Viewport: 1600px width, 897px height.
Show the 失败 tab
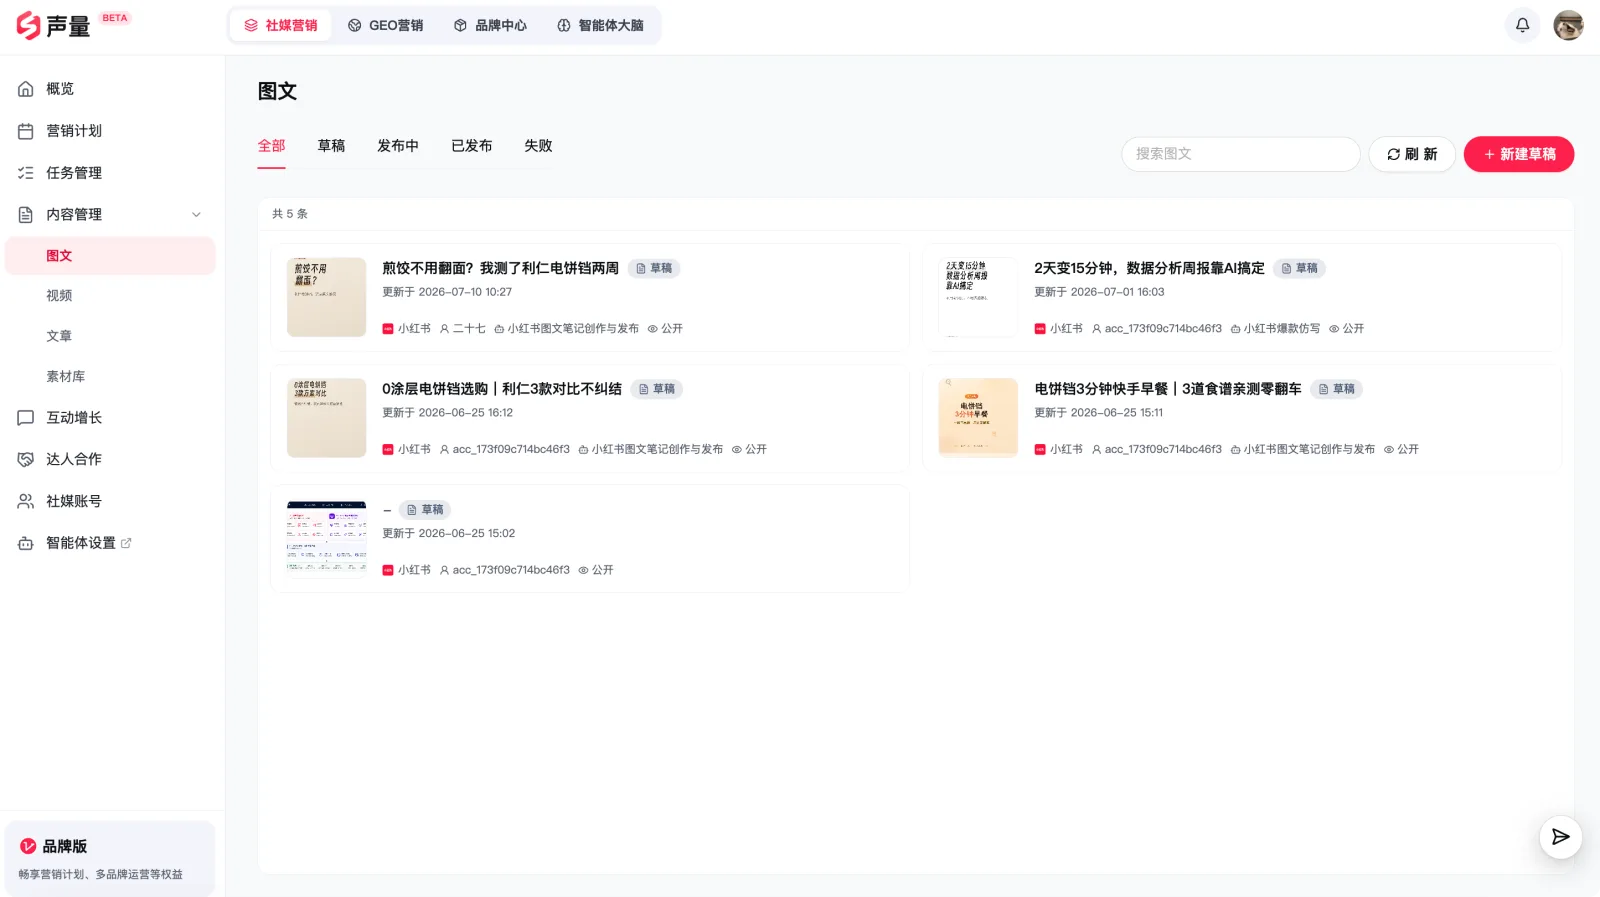(538, 146)
